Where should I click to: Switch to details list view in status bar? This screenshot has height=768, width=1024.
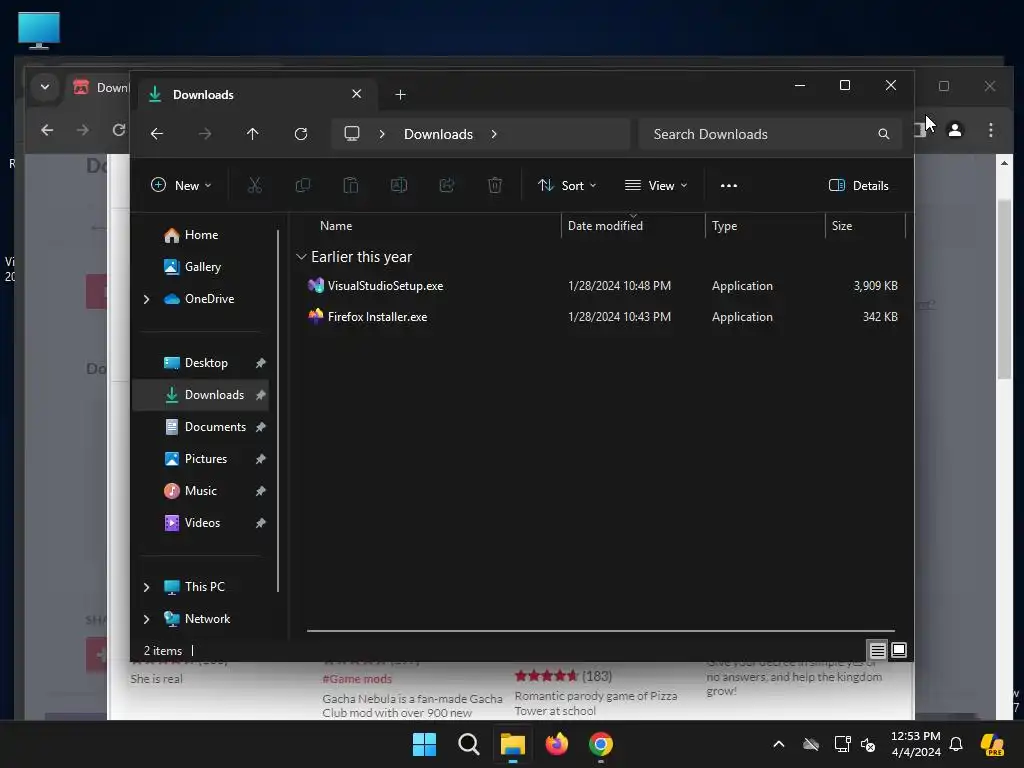coord(877,650)
